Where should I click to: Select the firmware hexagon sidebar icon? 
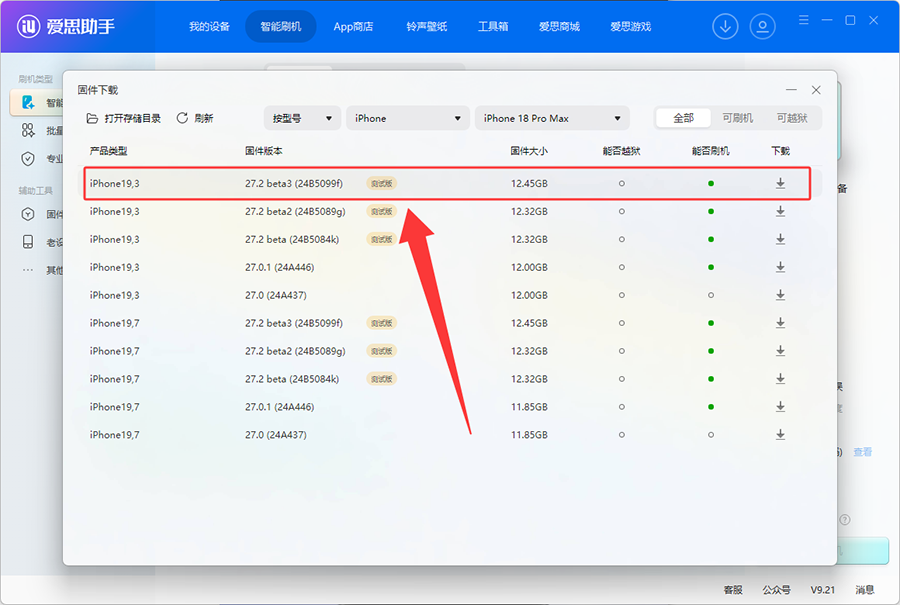click(x=28, y=214)
